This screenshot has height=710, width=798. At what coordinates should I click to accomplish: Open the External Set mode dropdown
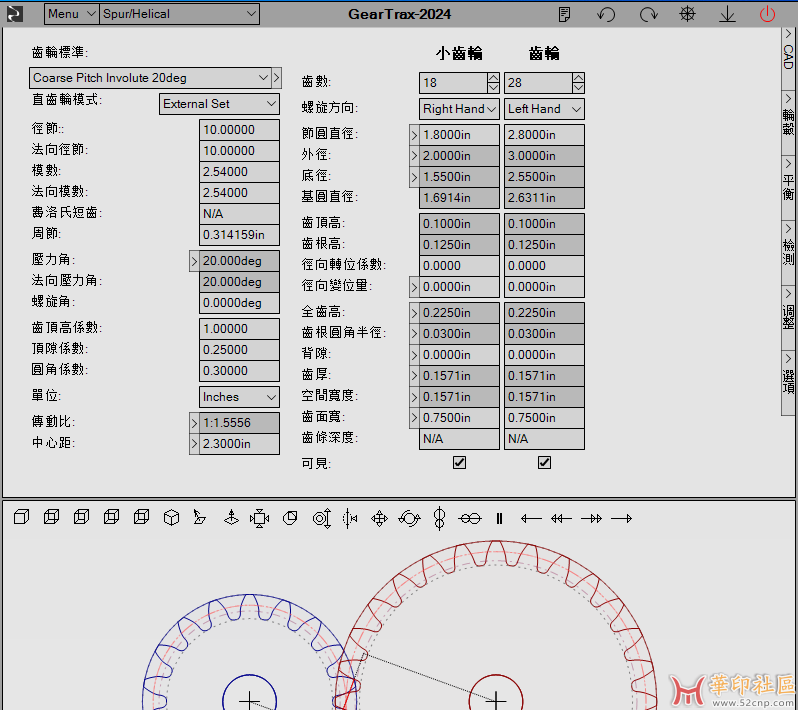click(x=219, y=104)
